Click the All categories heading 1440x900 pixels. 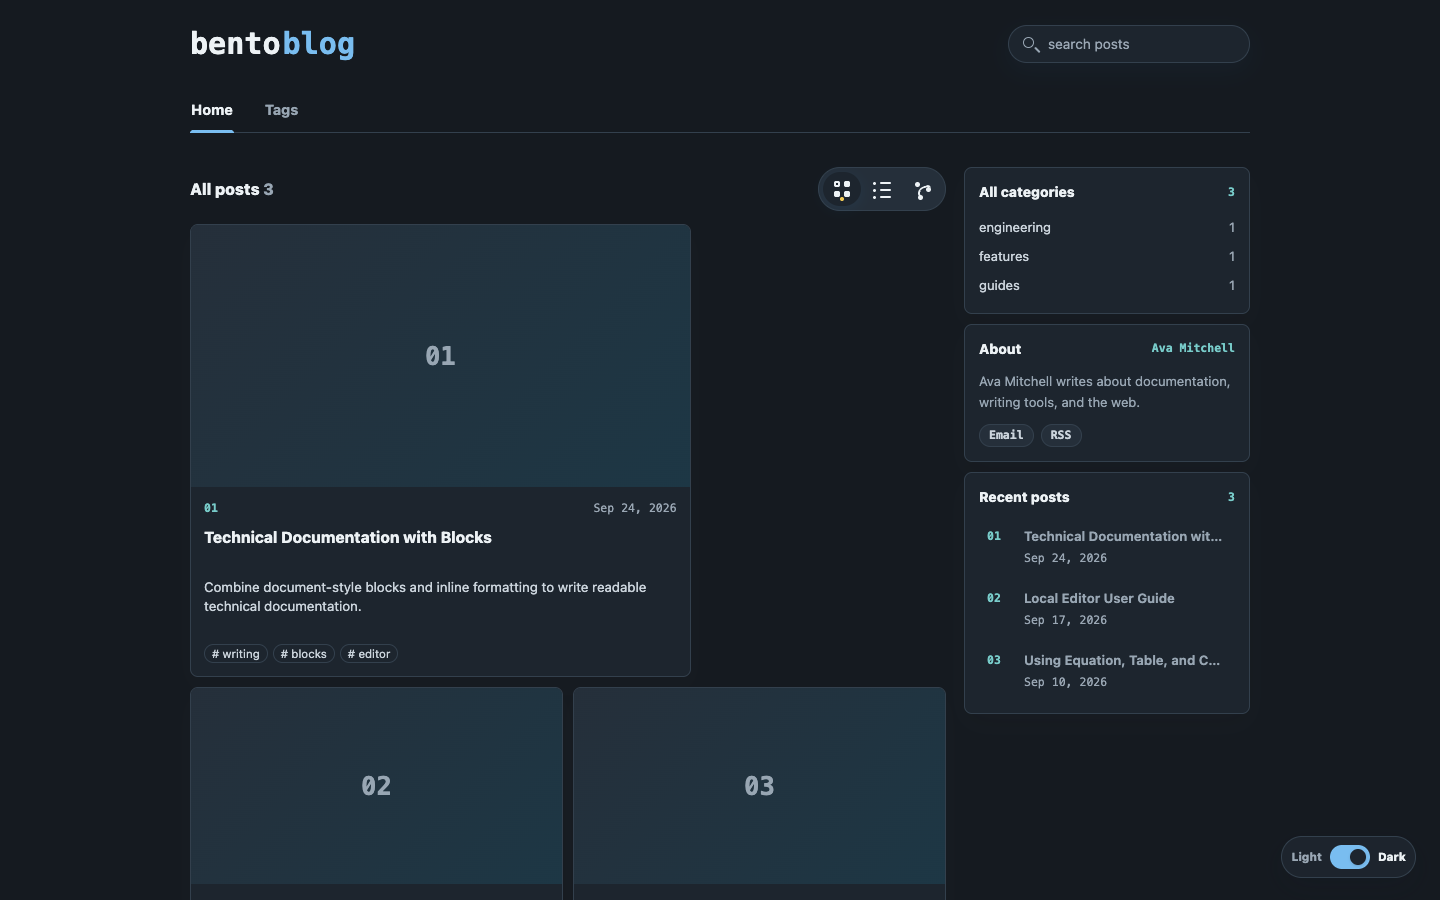(1027, 192)
